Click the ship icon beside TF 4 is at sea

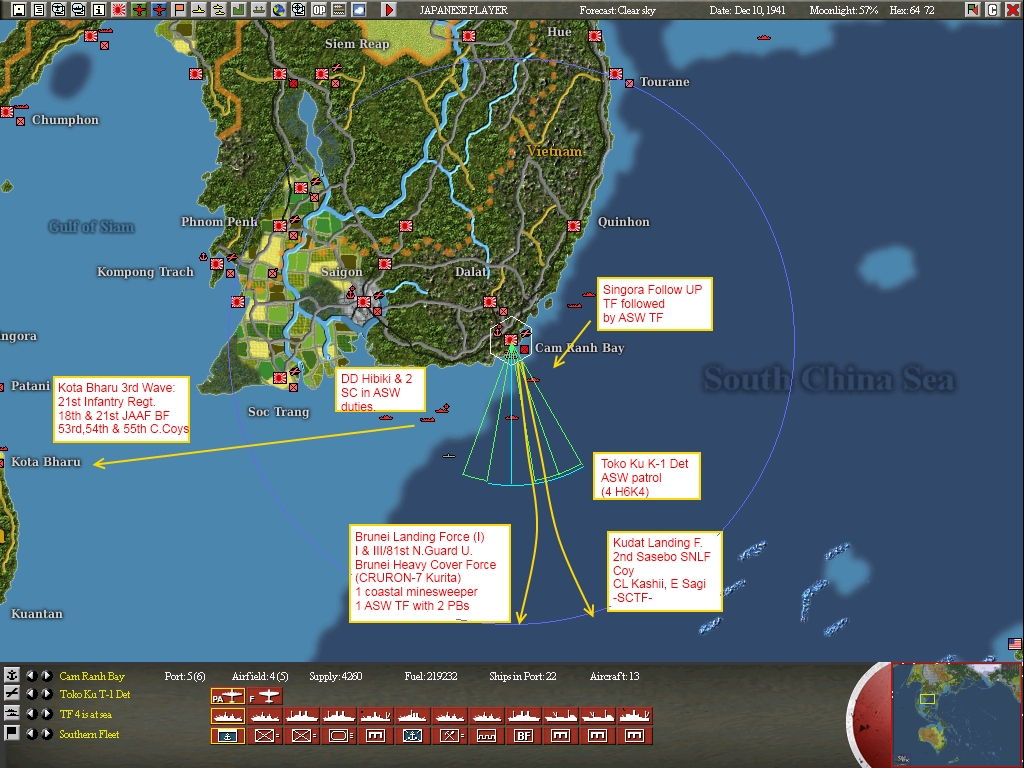(x=12, y=713)
